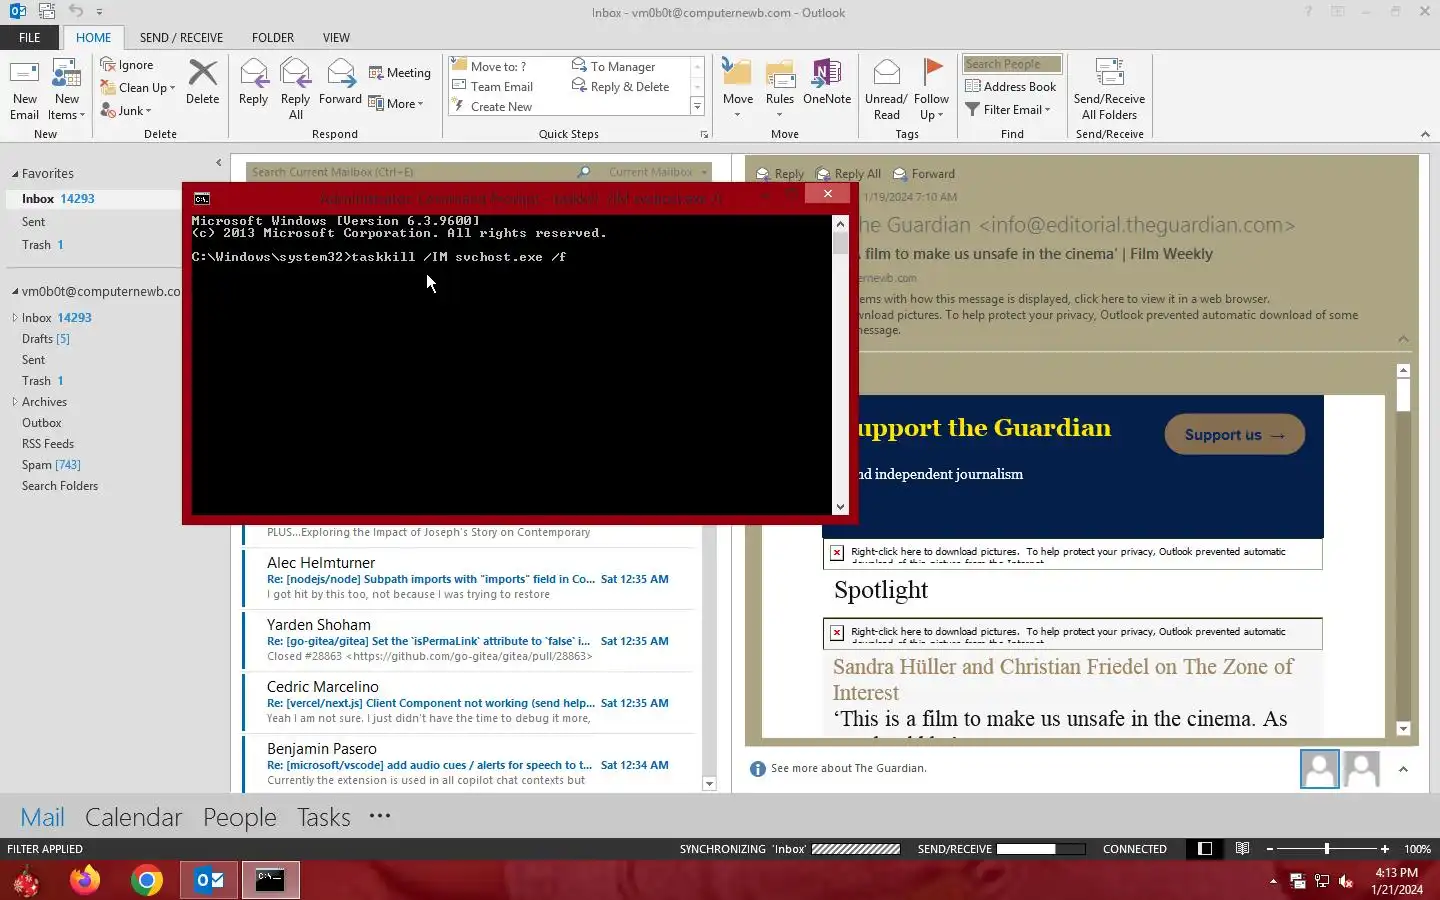The height and width of the screenshot is (900, 1440).
Task: Open the Spam folder
Action: pyautogui.click(x=51, y=465)
